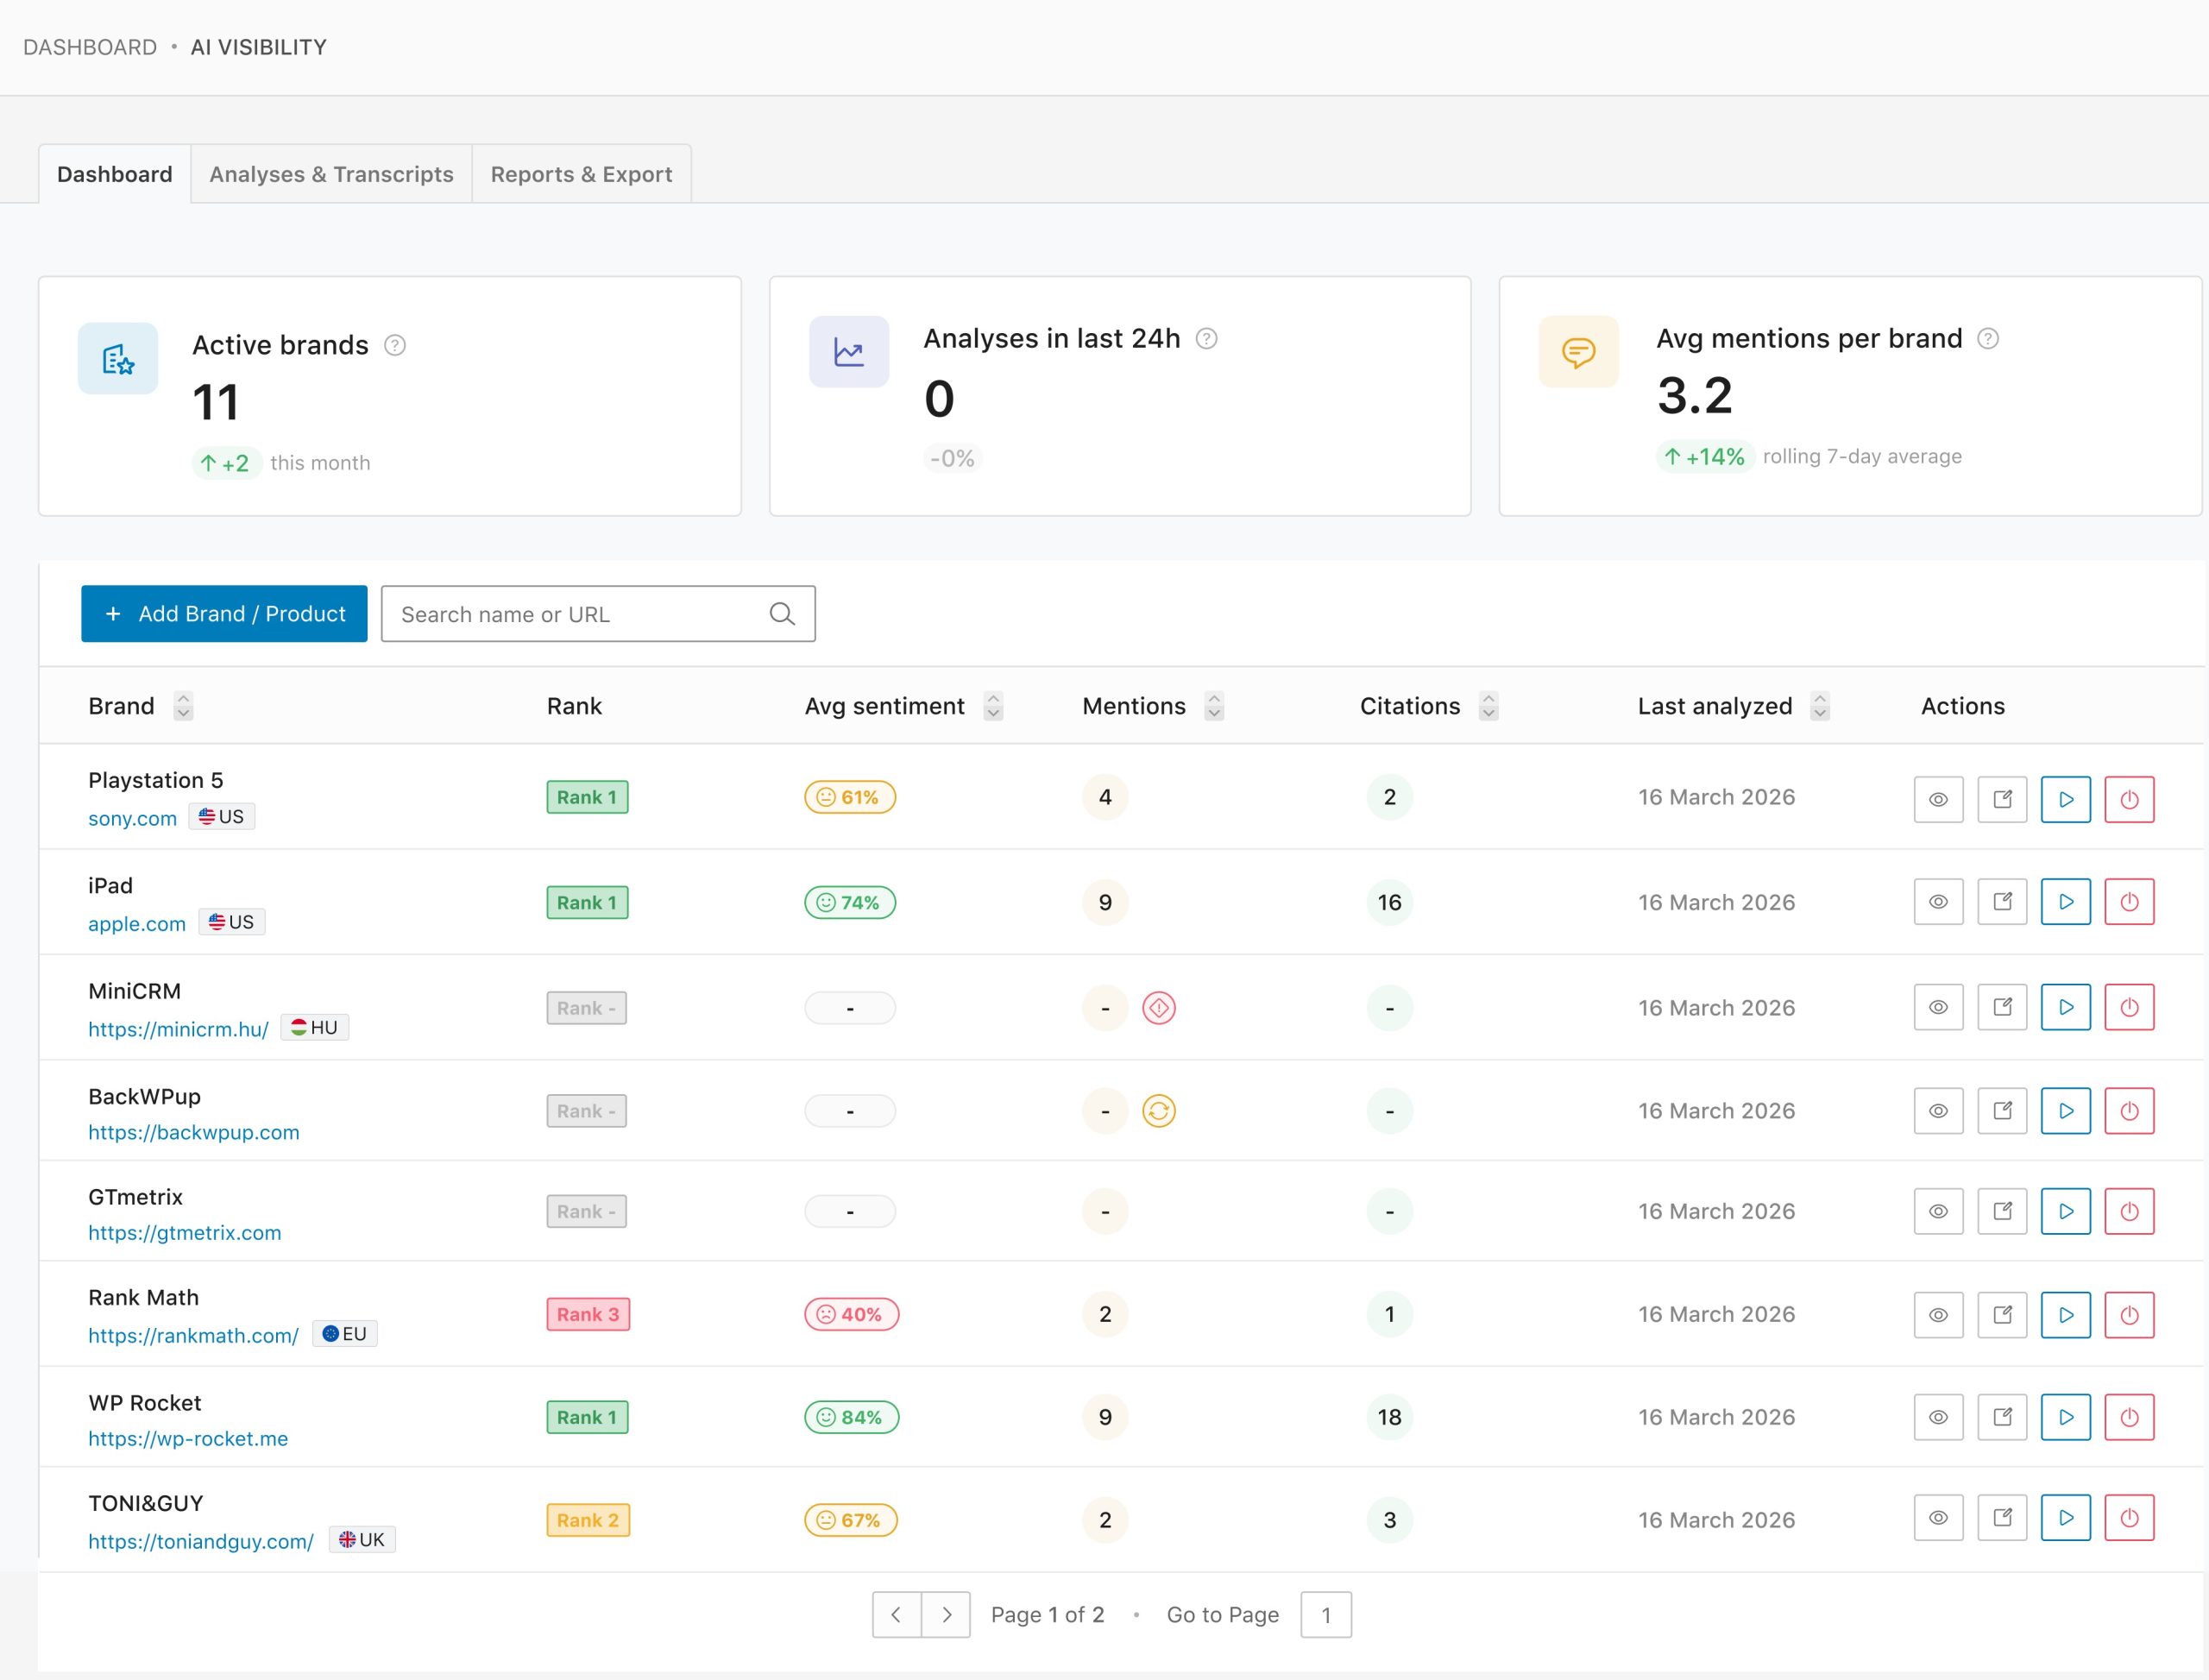Click the Active brands help icon
This screenshot has width=2209, height=1680.
click(x=395, y=345)
